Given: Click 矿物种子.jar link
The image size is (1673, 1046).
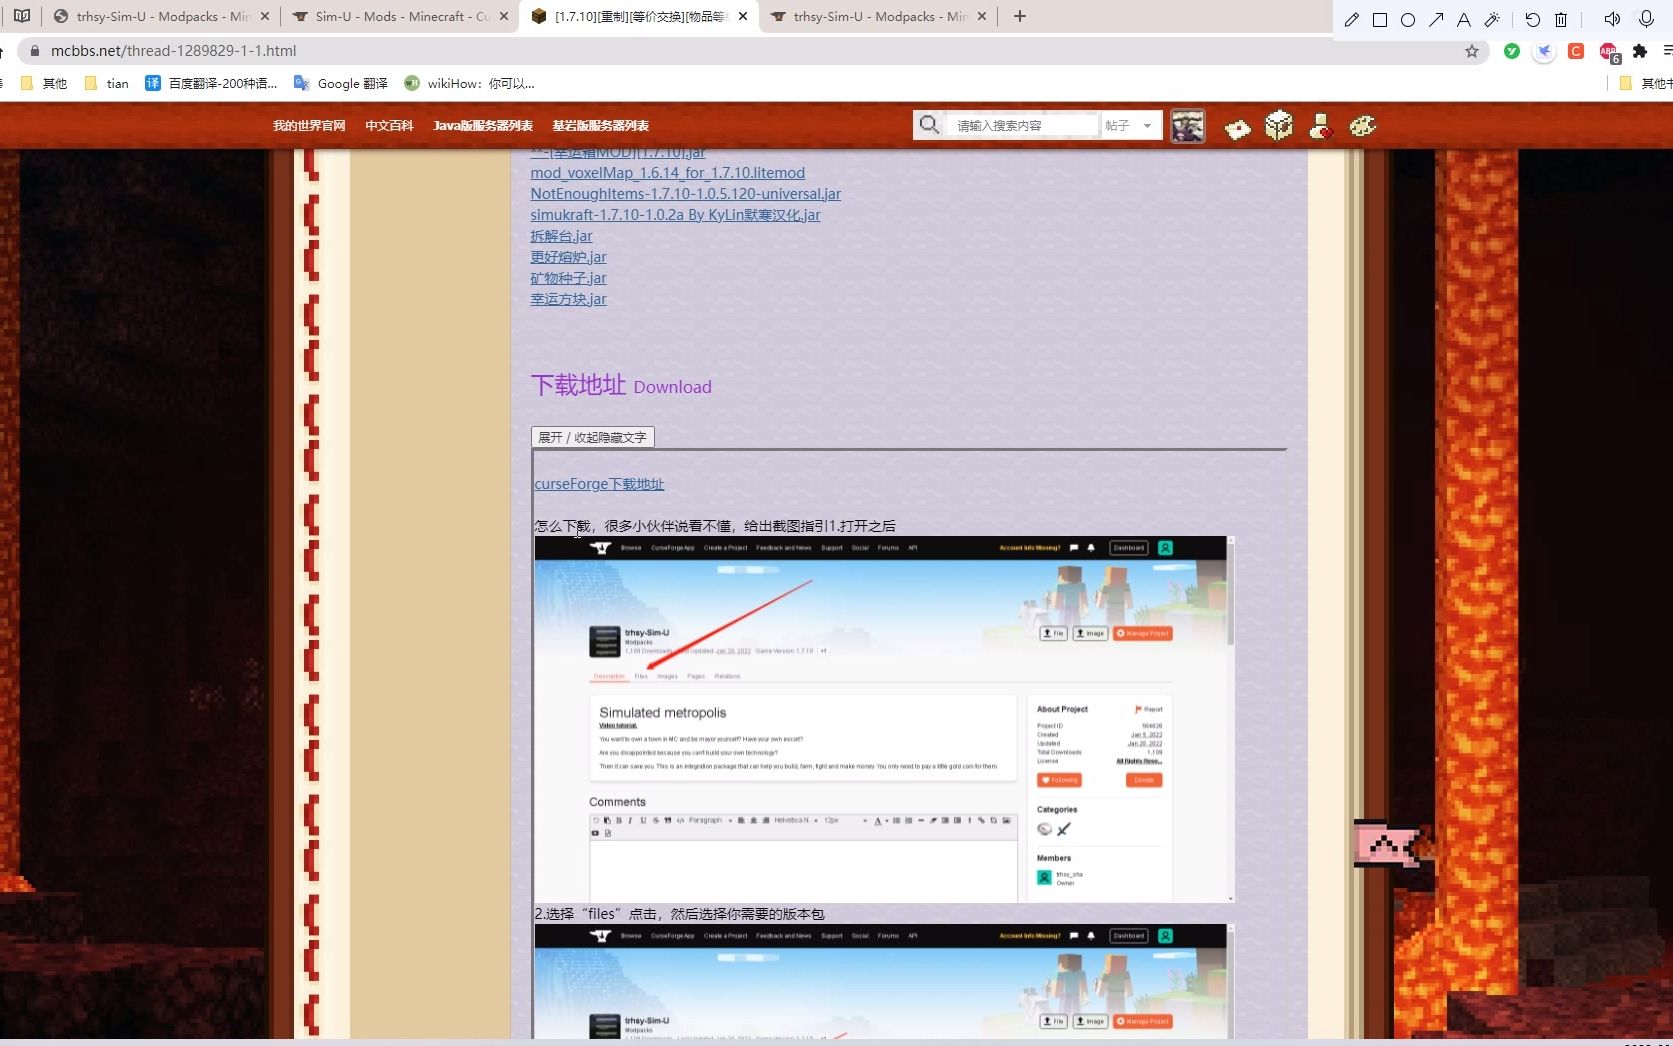Looking at the screenshot, I should (568, 278).
